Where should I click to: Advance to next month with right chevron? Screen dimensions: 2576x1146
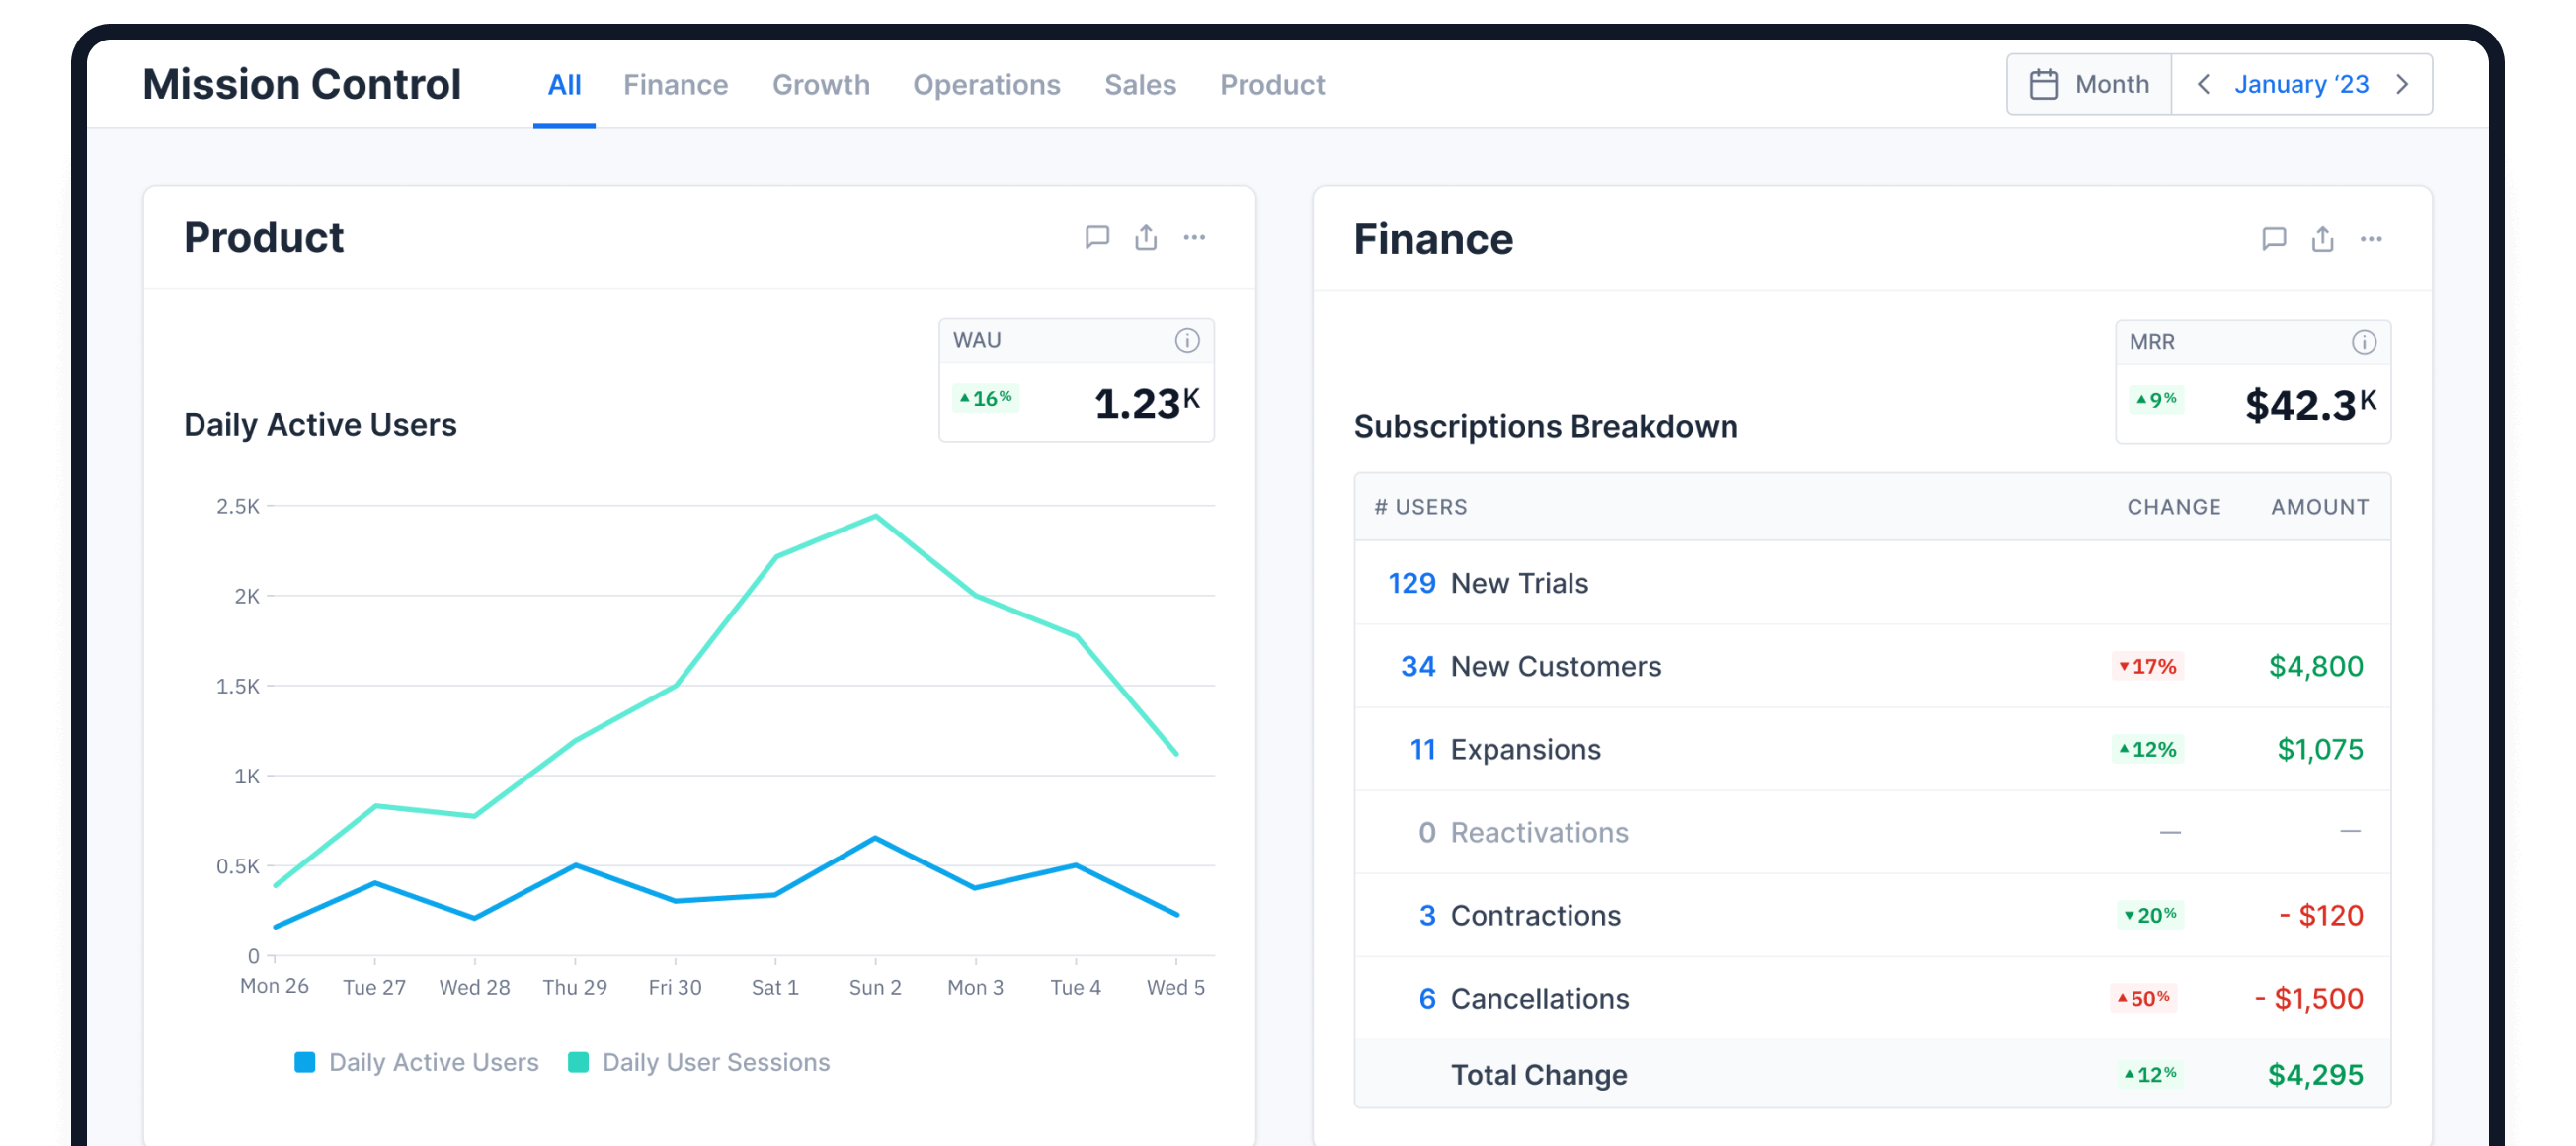pos(2402,84)
